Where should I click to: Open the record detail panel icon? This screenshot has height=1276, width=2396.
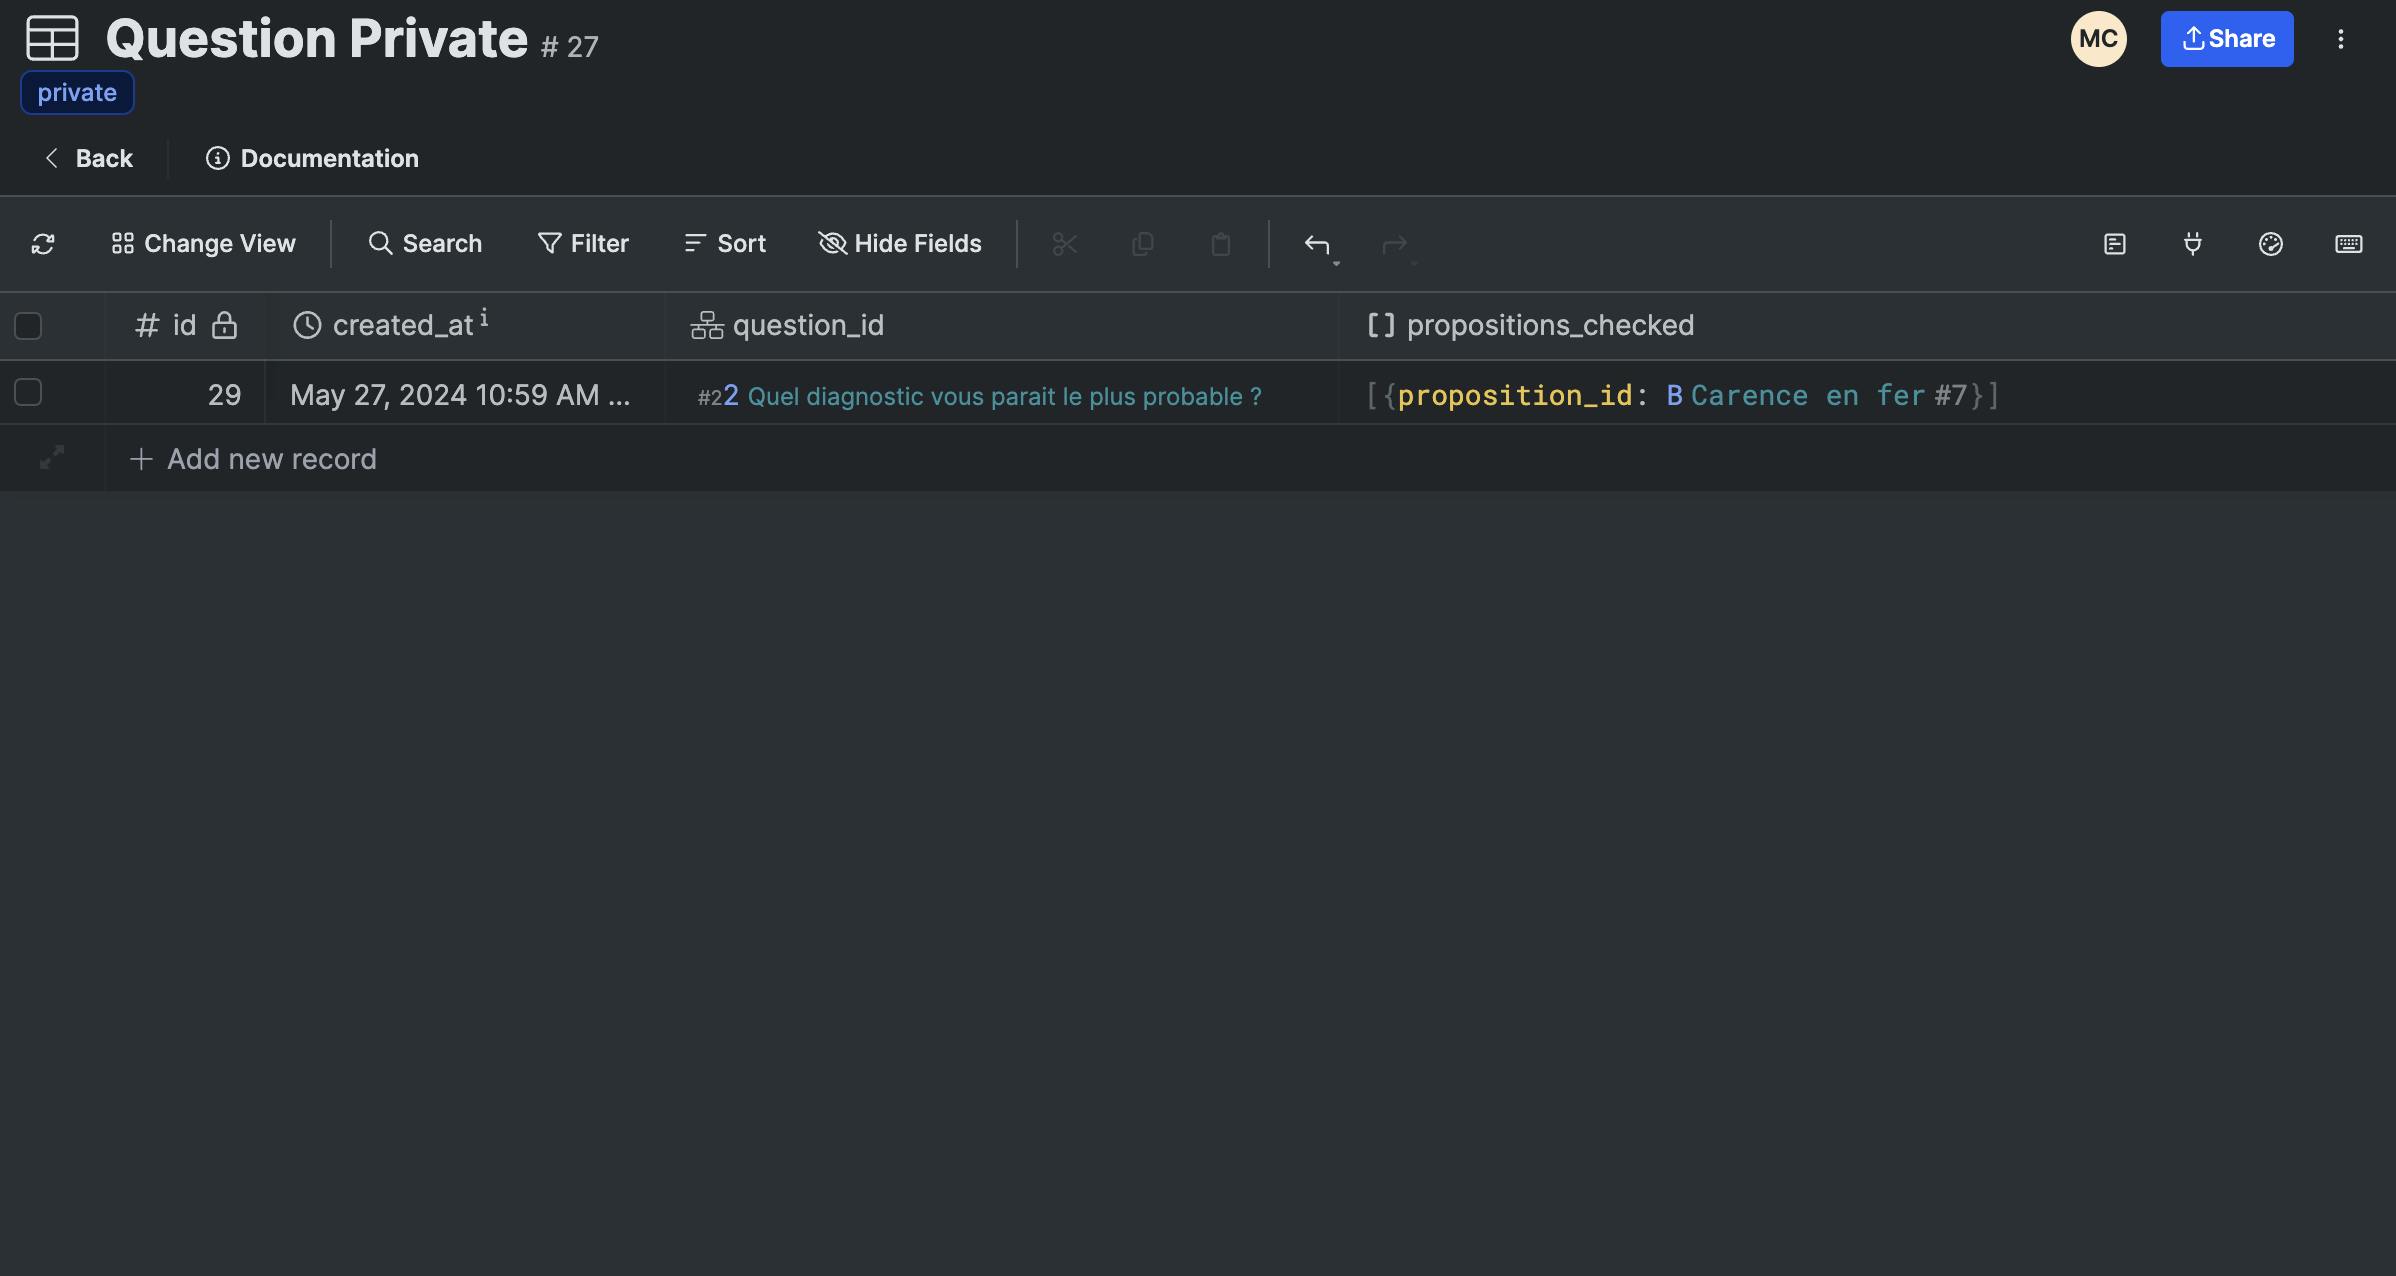(x=2115, y=244)
